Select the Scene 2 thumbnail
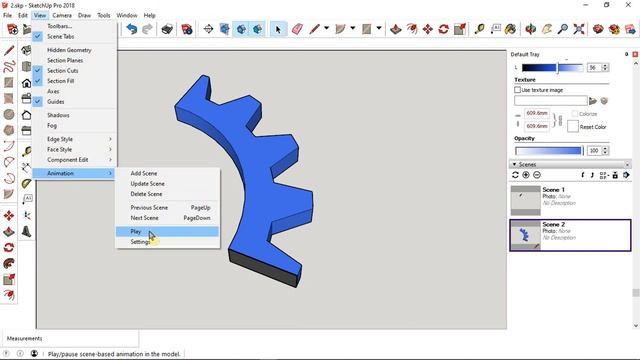This screenshot has width=640, height=360. [525, 236]
